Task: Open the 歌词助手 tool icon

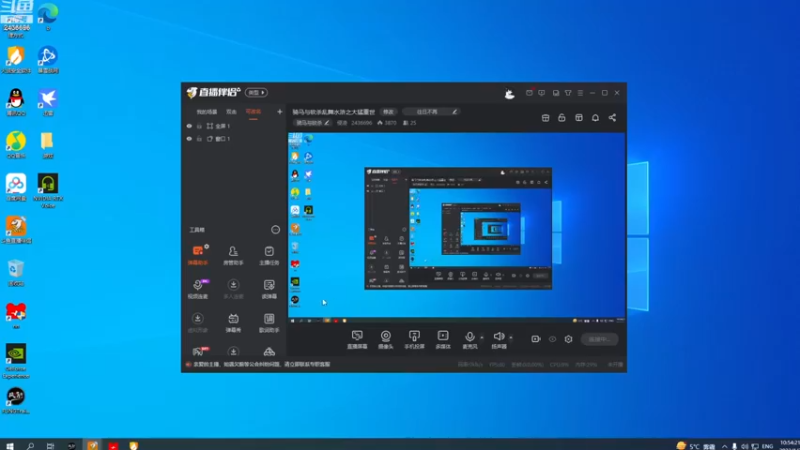Action: tap(269, 322)
